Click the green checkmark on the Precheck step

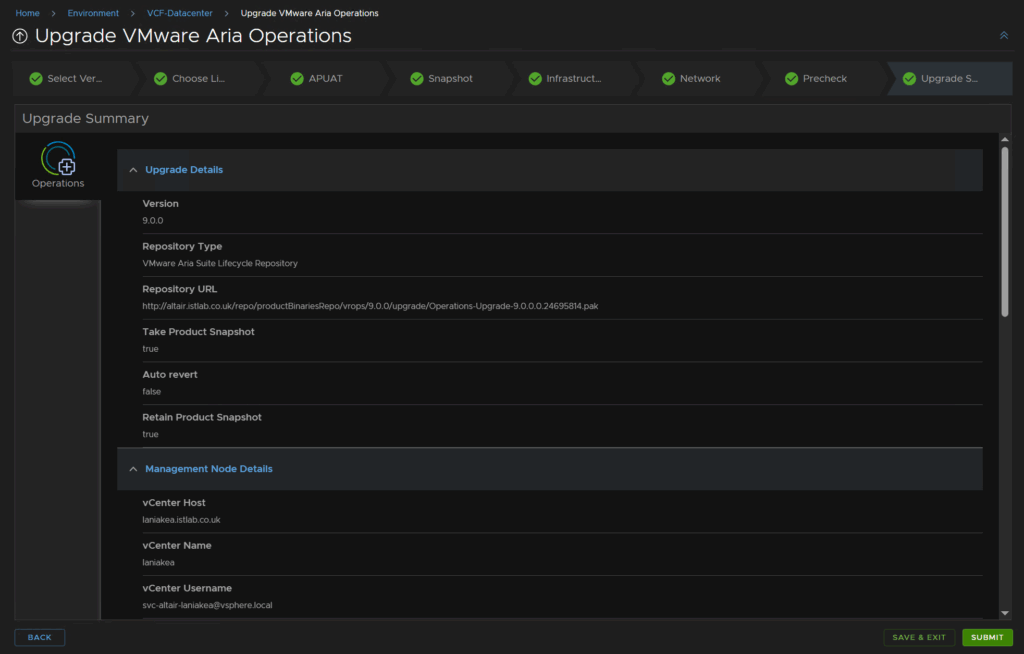791,79
